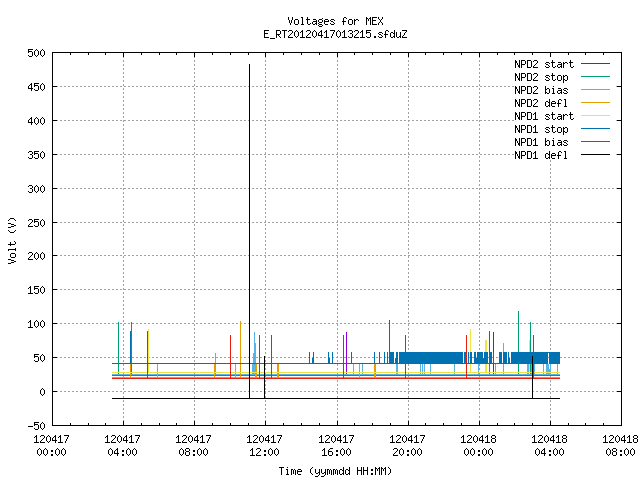Click the 120417 08:00 x-axis label
Screen dimensions: 640x480
click(193, 446)
